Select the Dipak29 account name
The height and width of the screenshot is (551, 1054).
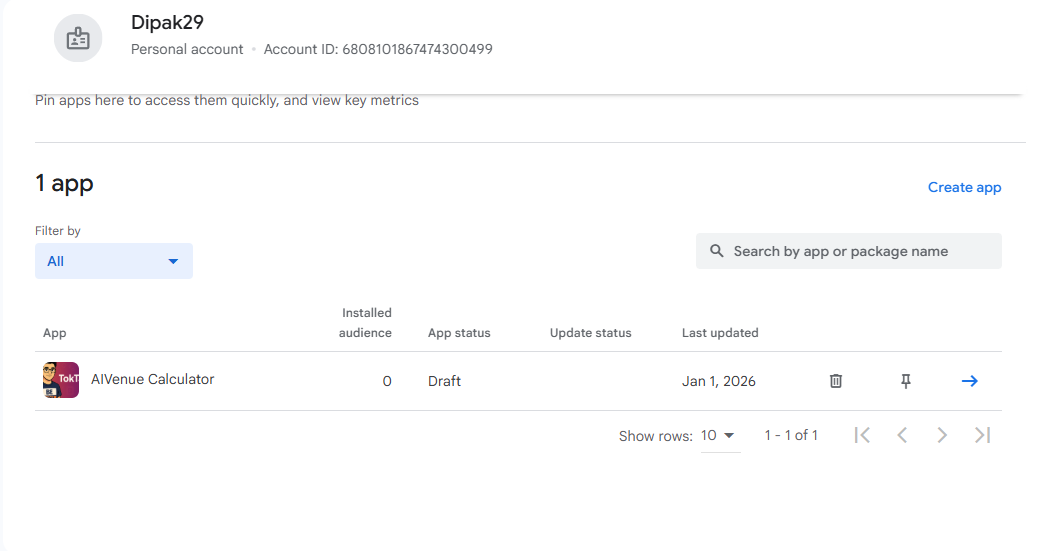(x=167, y=23)
